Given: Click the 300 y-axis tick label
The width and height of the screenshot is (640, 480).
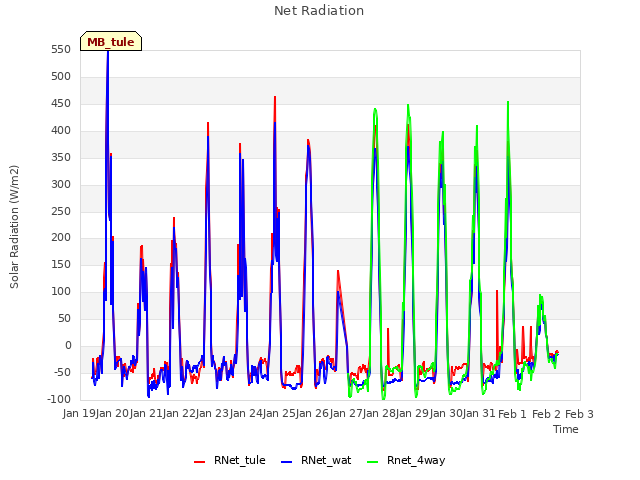Looking at the screenshot, I should (x=61, y=184).
